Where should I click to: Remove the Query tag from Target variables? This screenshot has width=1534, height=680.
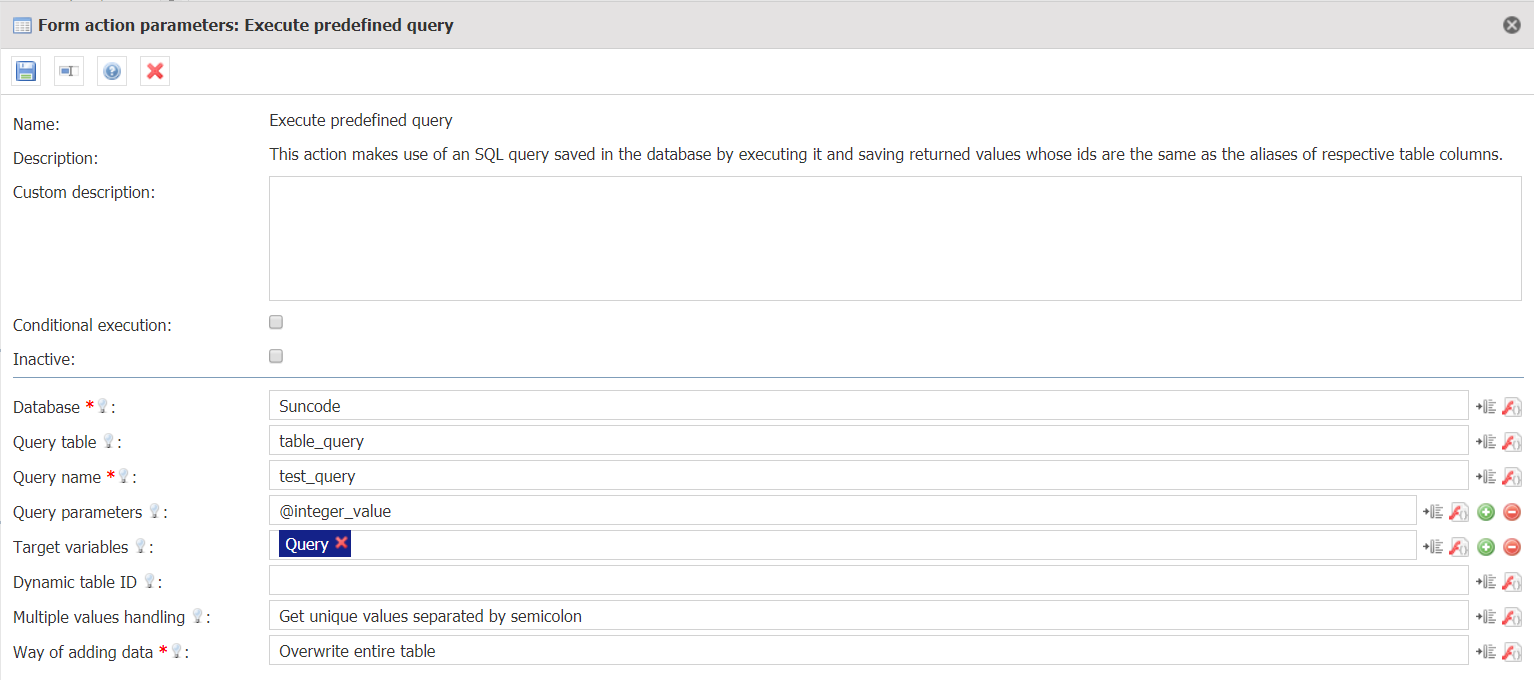tap(341, 543)
